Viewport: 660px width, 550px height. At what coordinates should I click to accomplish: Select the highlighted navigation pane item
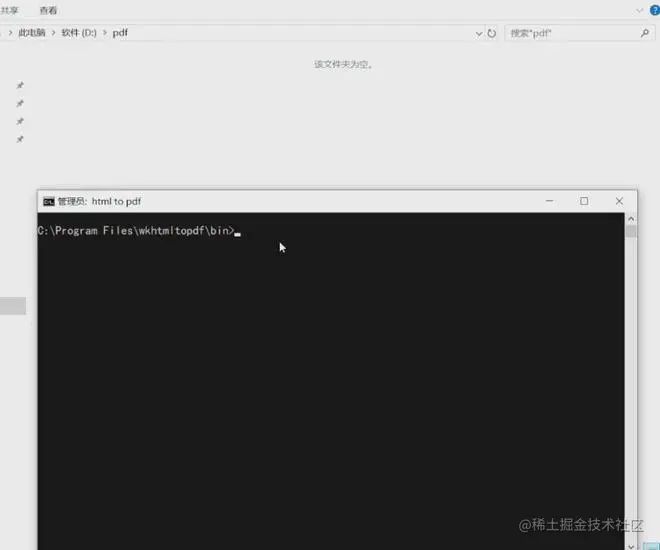[x=13, y=306]
